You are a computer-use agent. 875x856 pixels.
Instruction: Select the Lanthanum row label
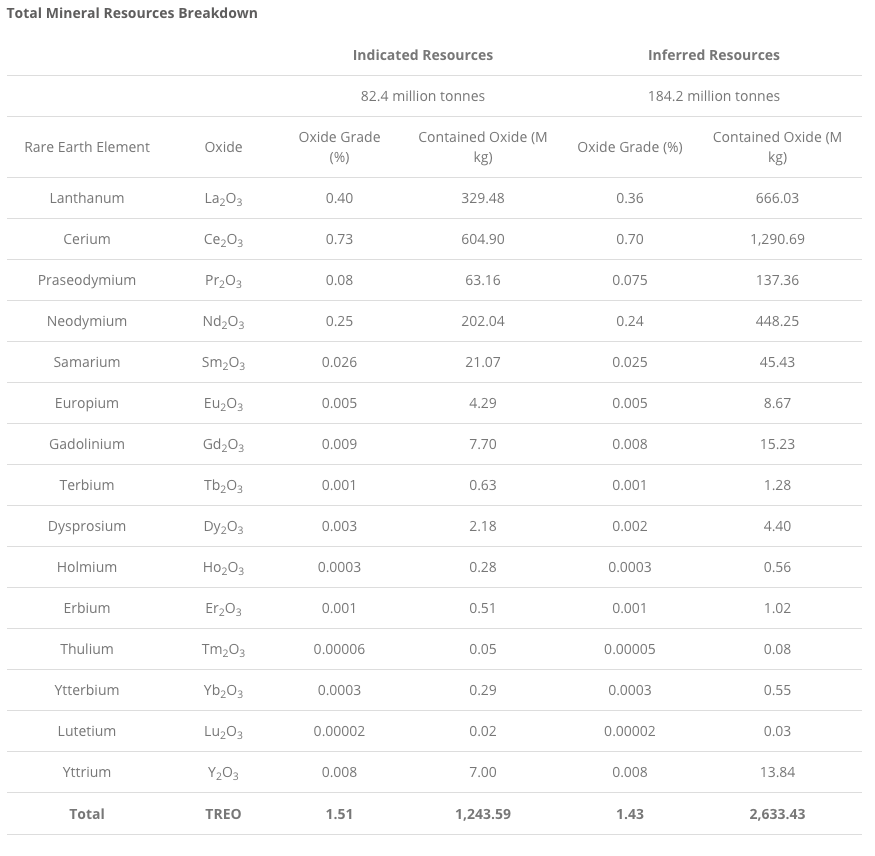pyautogui.click(x=87, y=198)
